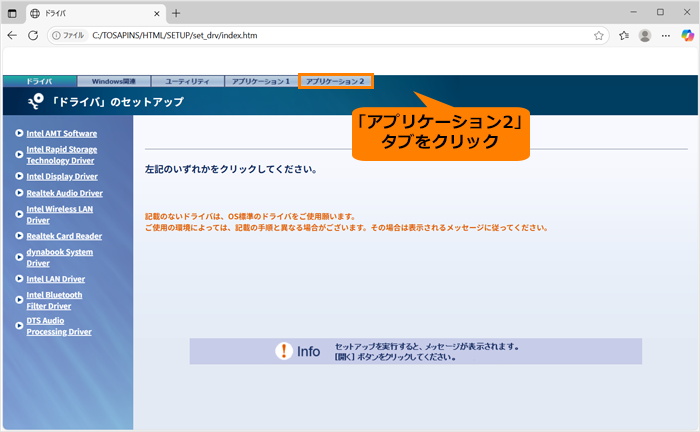Switch to the Windows関連 tab
This screenshot has width=700, height=432.
[x=113, y=81]
